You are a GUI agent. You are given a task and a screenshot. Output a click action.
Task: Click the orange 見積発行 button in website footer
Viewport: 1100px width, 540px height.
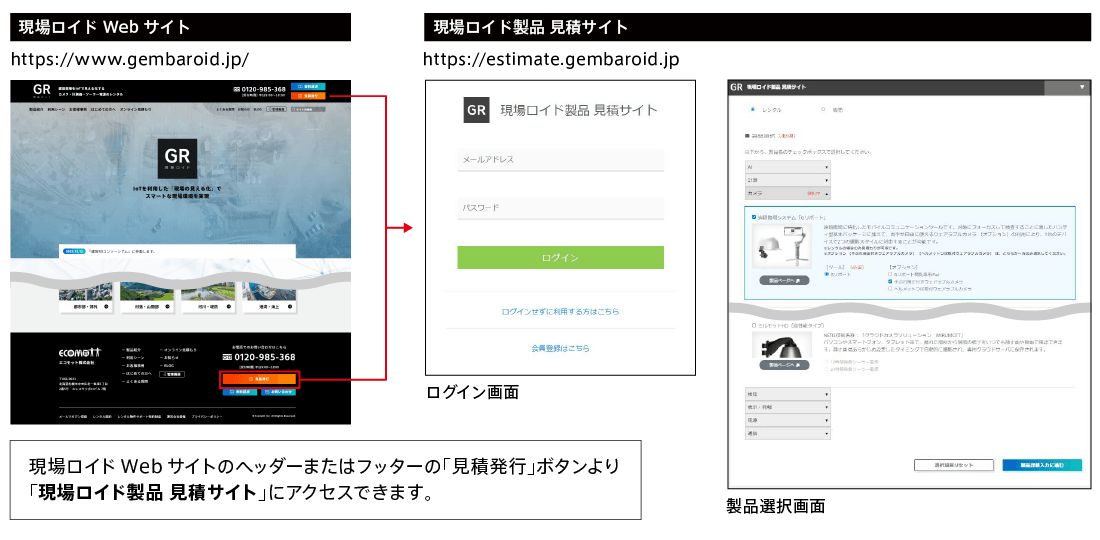click(258, 380)
